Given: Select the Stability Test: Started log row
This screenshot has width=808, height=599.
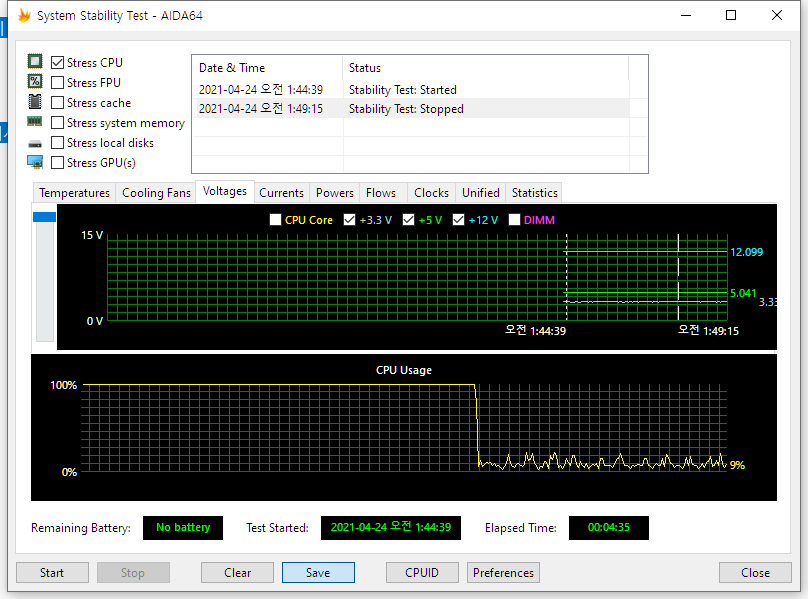Looking at the screenshot, I should (411, 90).
